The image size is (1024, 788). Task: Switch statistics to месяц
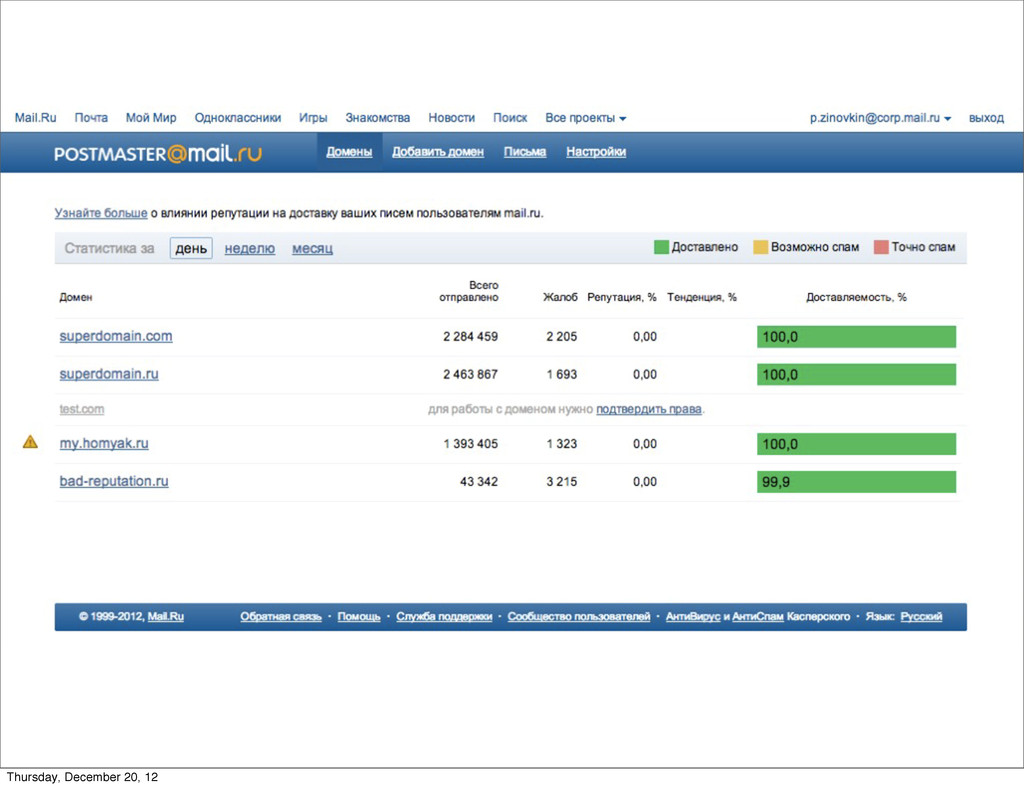[x=312, y=248]
